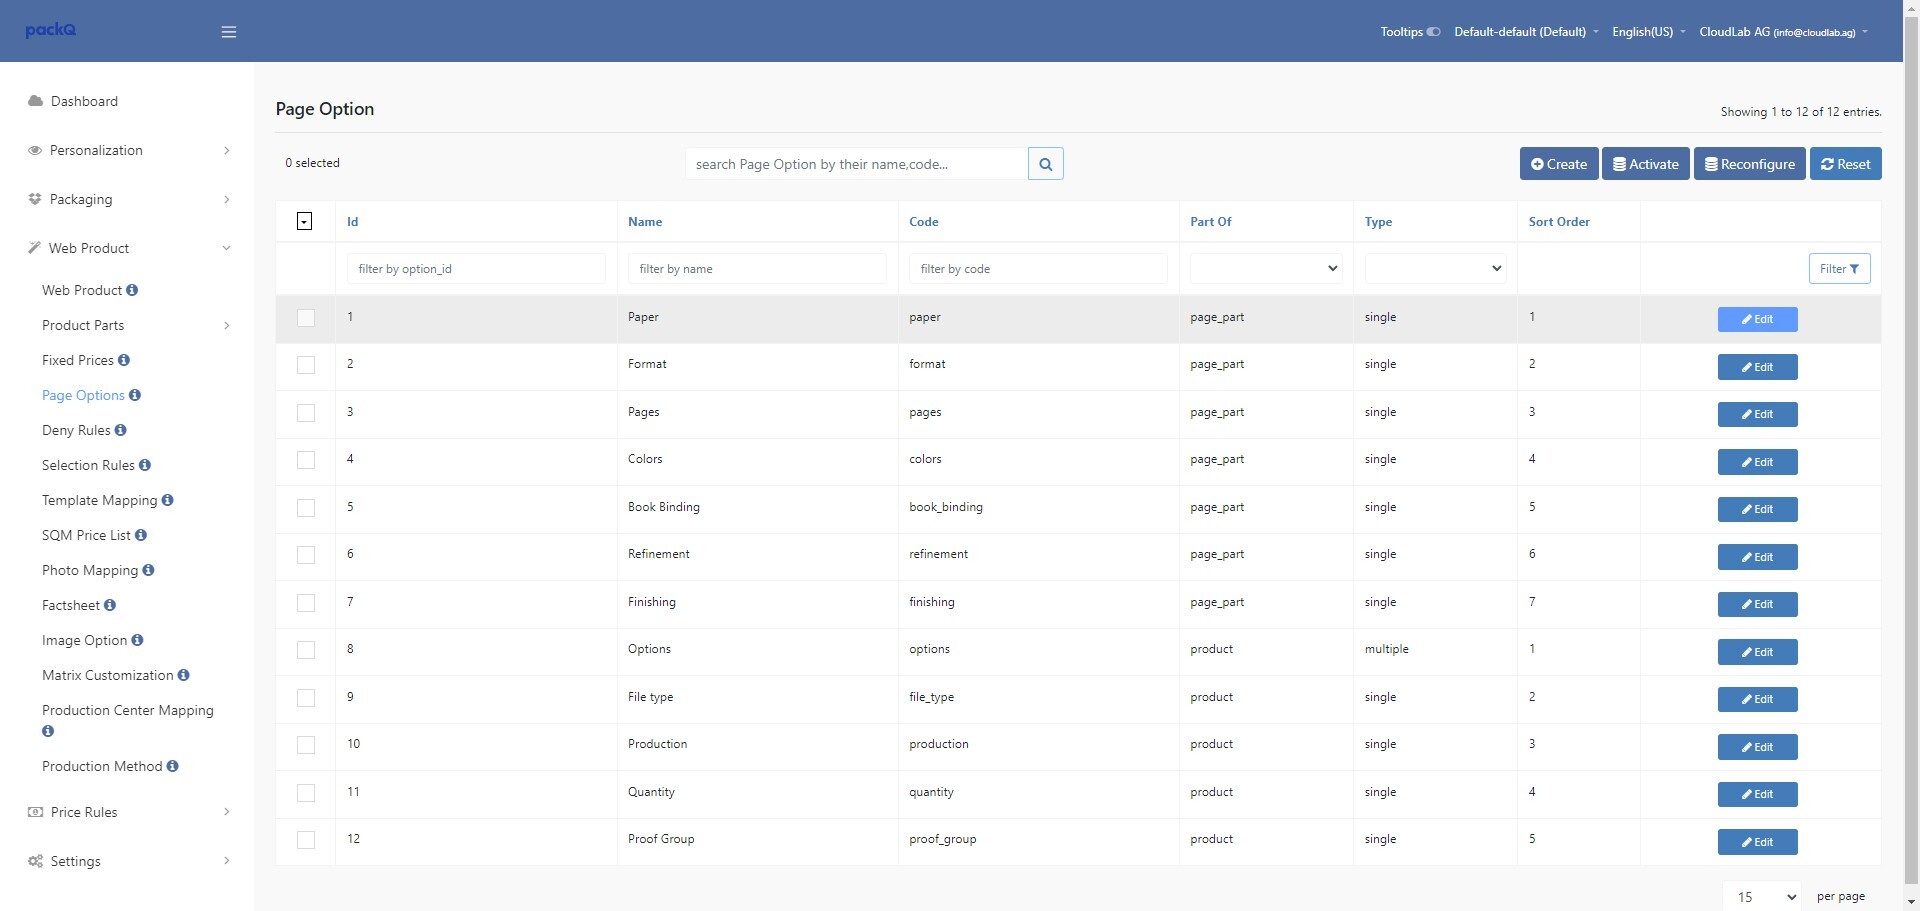1920x911 pixels.
Task: Click info icon next to Template Mapping
Action: tap(167, 500)
